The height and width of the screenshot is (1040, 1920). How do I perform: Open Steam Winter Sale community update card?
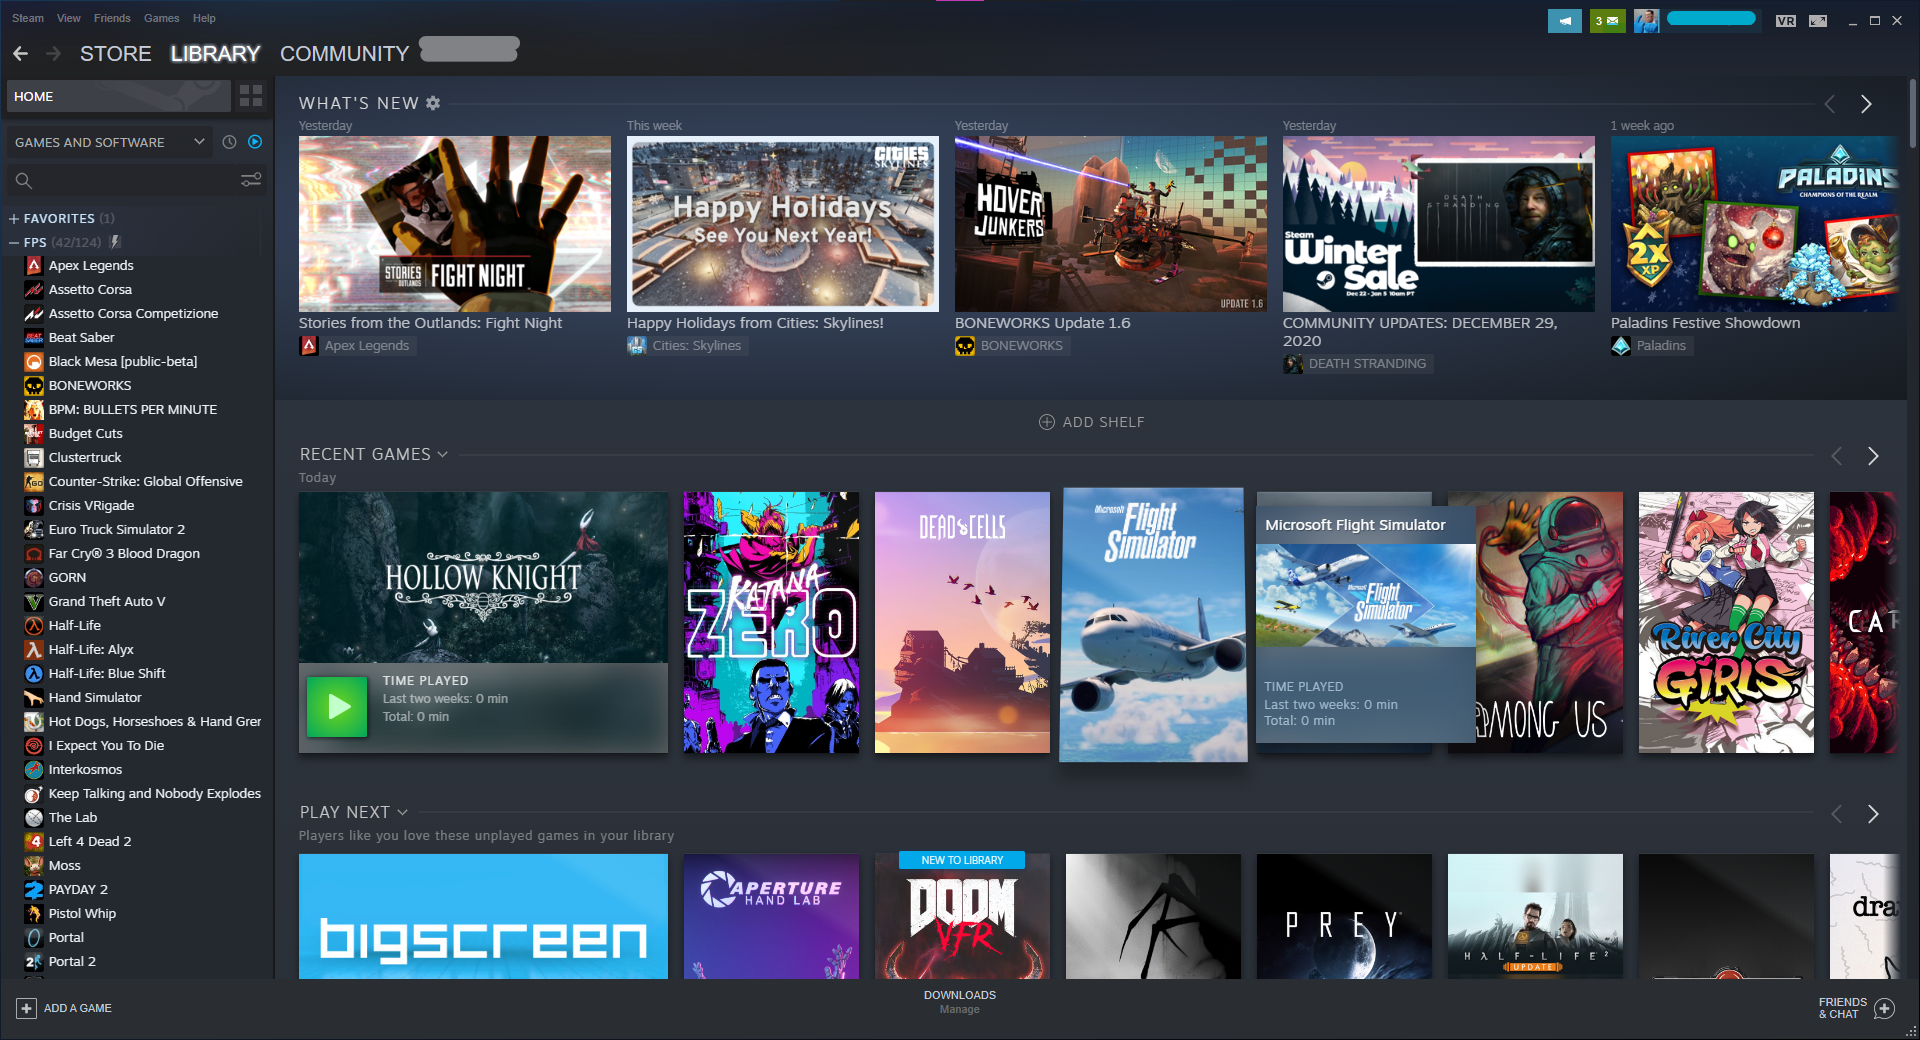point(1438,224)
